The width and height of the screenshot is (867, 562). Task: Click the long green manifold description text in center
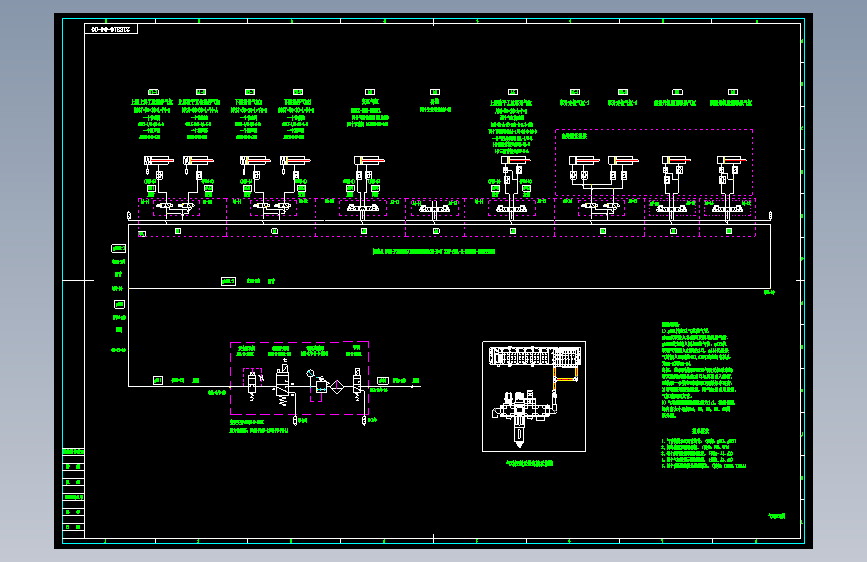click(434, 252)
